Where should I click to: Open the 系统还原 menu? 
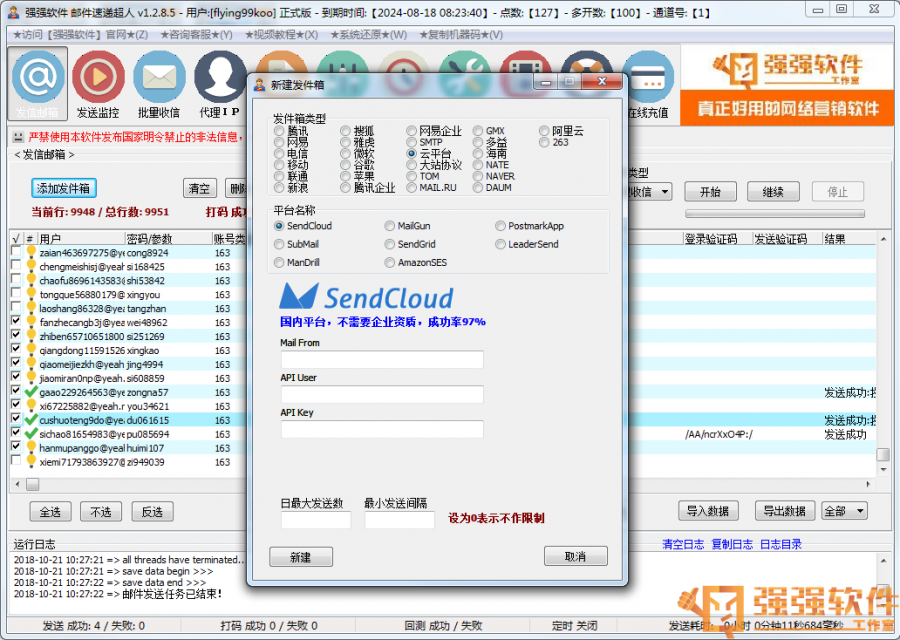pyautogui.click(x=368, y=34)
